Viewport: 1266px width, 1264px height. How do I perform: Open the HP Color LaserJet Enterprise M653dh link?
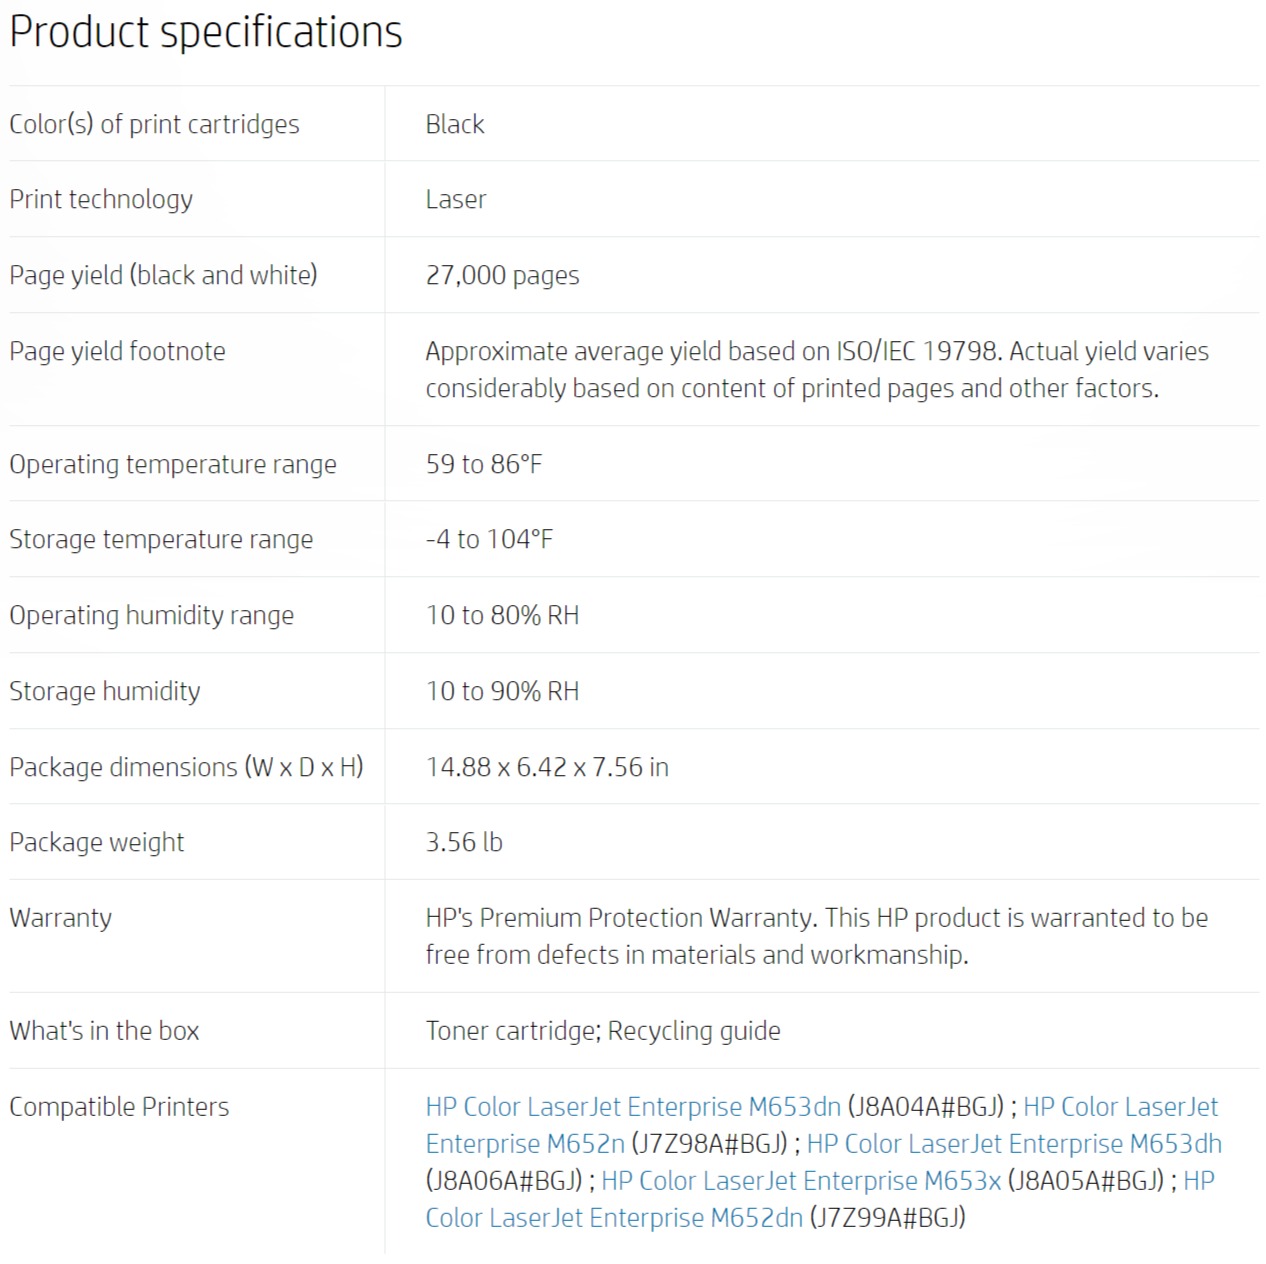(x=1014, y=1144)
